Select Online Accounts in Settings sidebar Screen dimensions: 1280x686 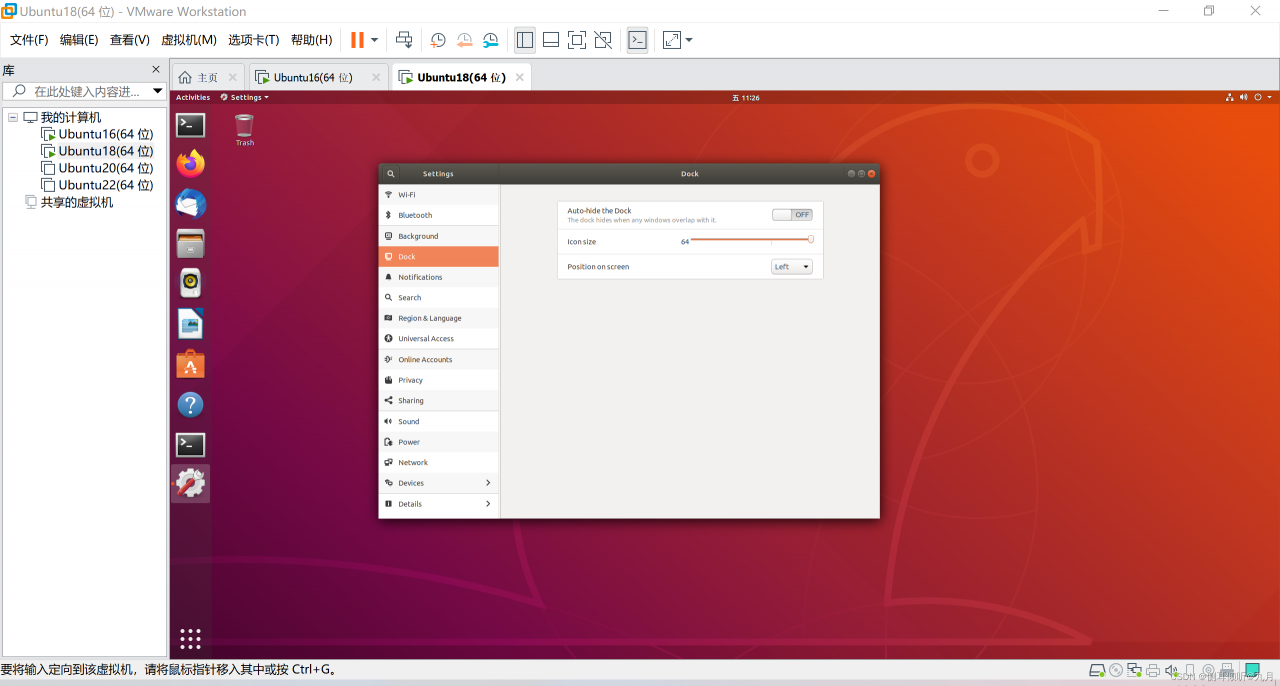(438, 359)
